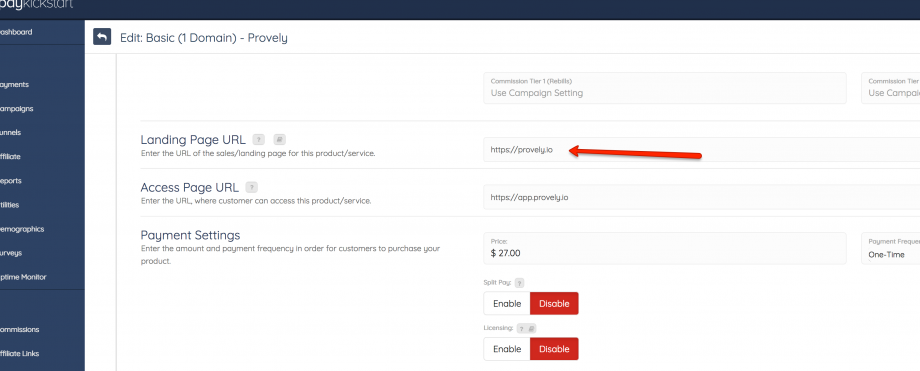Screen dimensions: 920x371
Task: Click the page title 'Edit: Basic (1 Domain) - Provely'
Action: [x=204, y=38]
